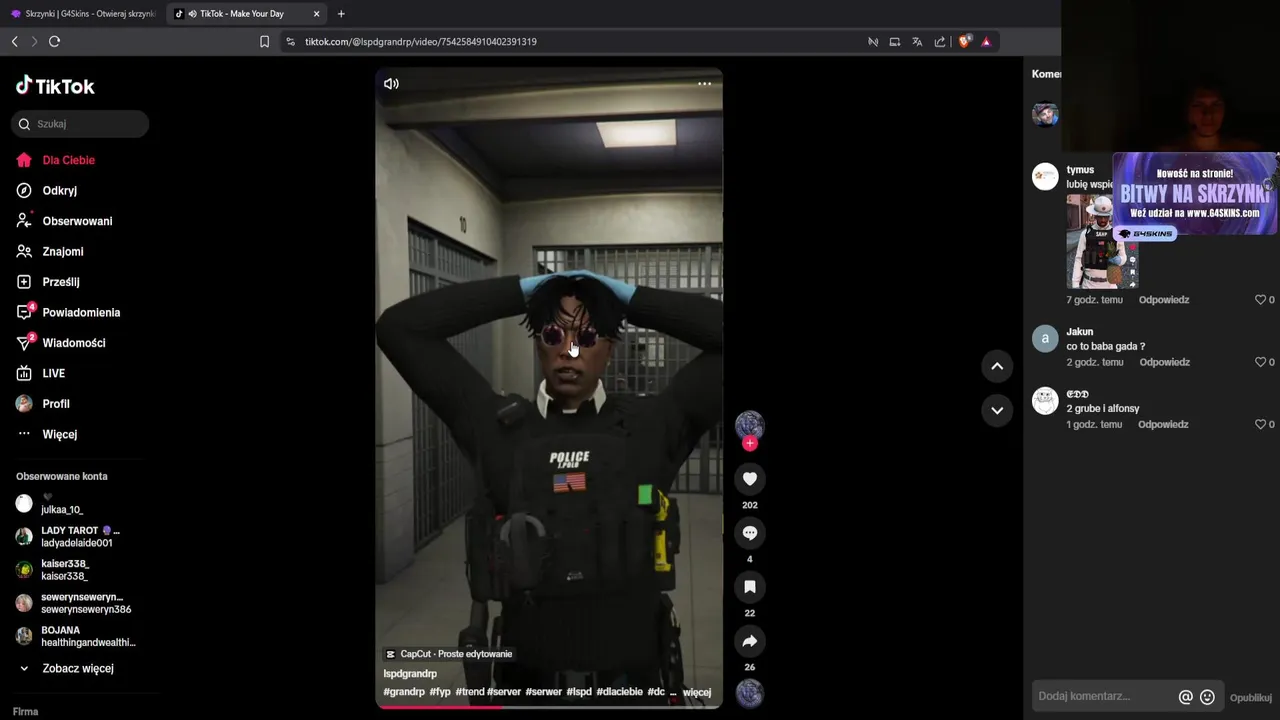Open CapCut - Proste edytowanie tag
Screen dimensions: 1280x720
449,654
